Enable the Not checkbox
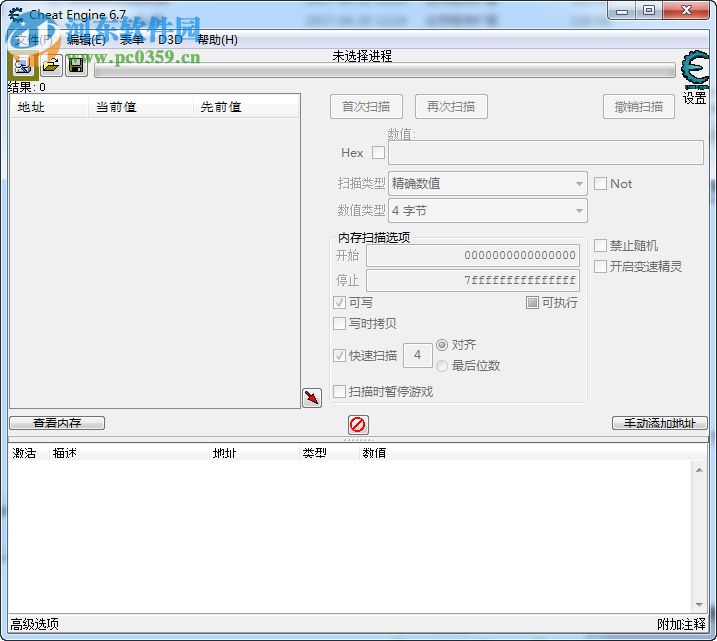This screenshot has height=641, width=717. pyautogui.click(x=600, y=184)
